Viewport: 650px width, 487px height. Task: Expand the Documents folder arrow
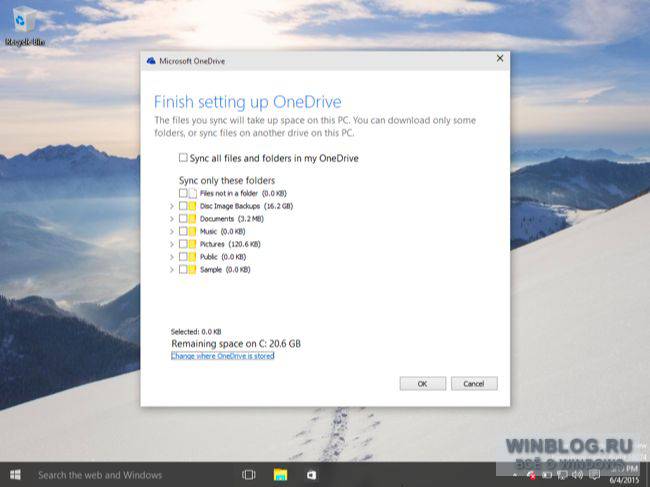(172, 219)
